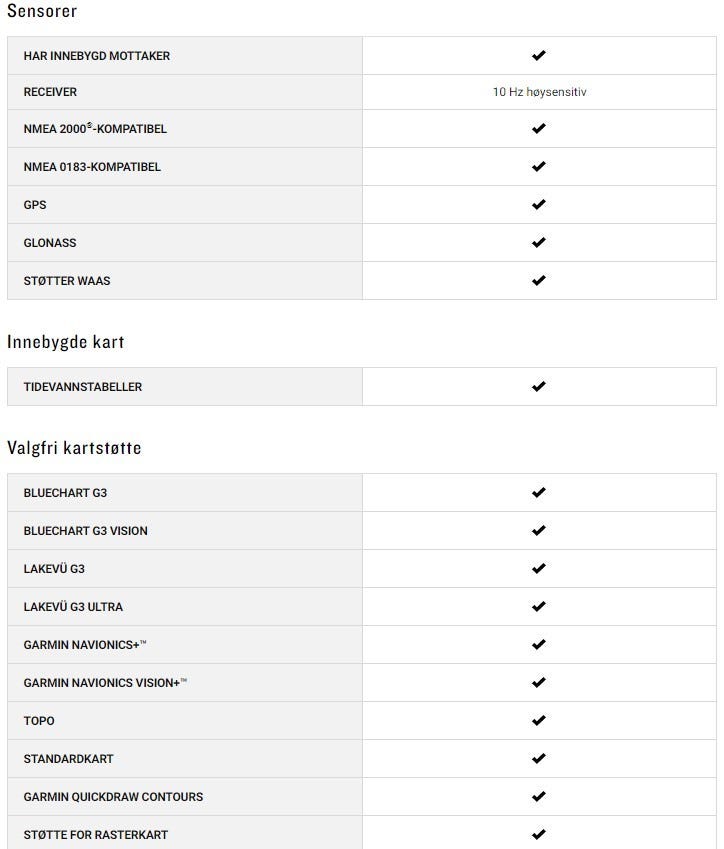Click the Valgfri kartstøtte heading
The width and height of the screenshot is (724, 849).
coord(74,448)
